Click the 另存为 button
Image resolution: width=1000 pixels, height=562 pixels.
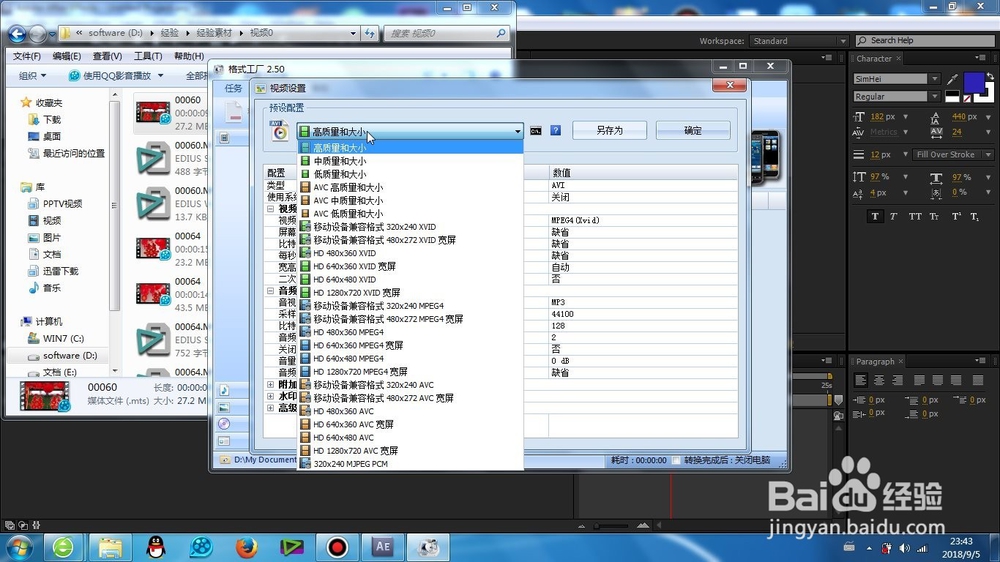(x=609, y=130)
